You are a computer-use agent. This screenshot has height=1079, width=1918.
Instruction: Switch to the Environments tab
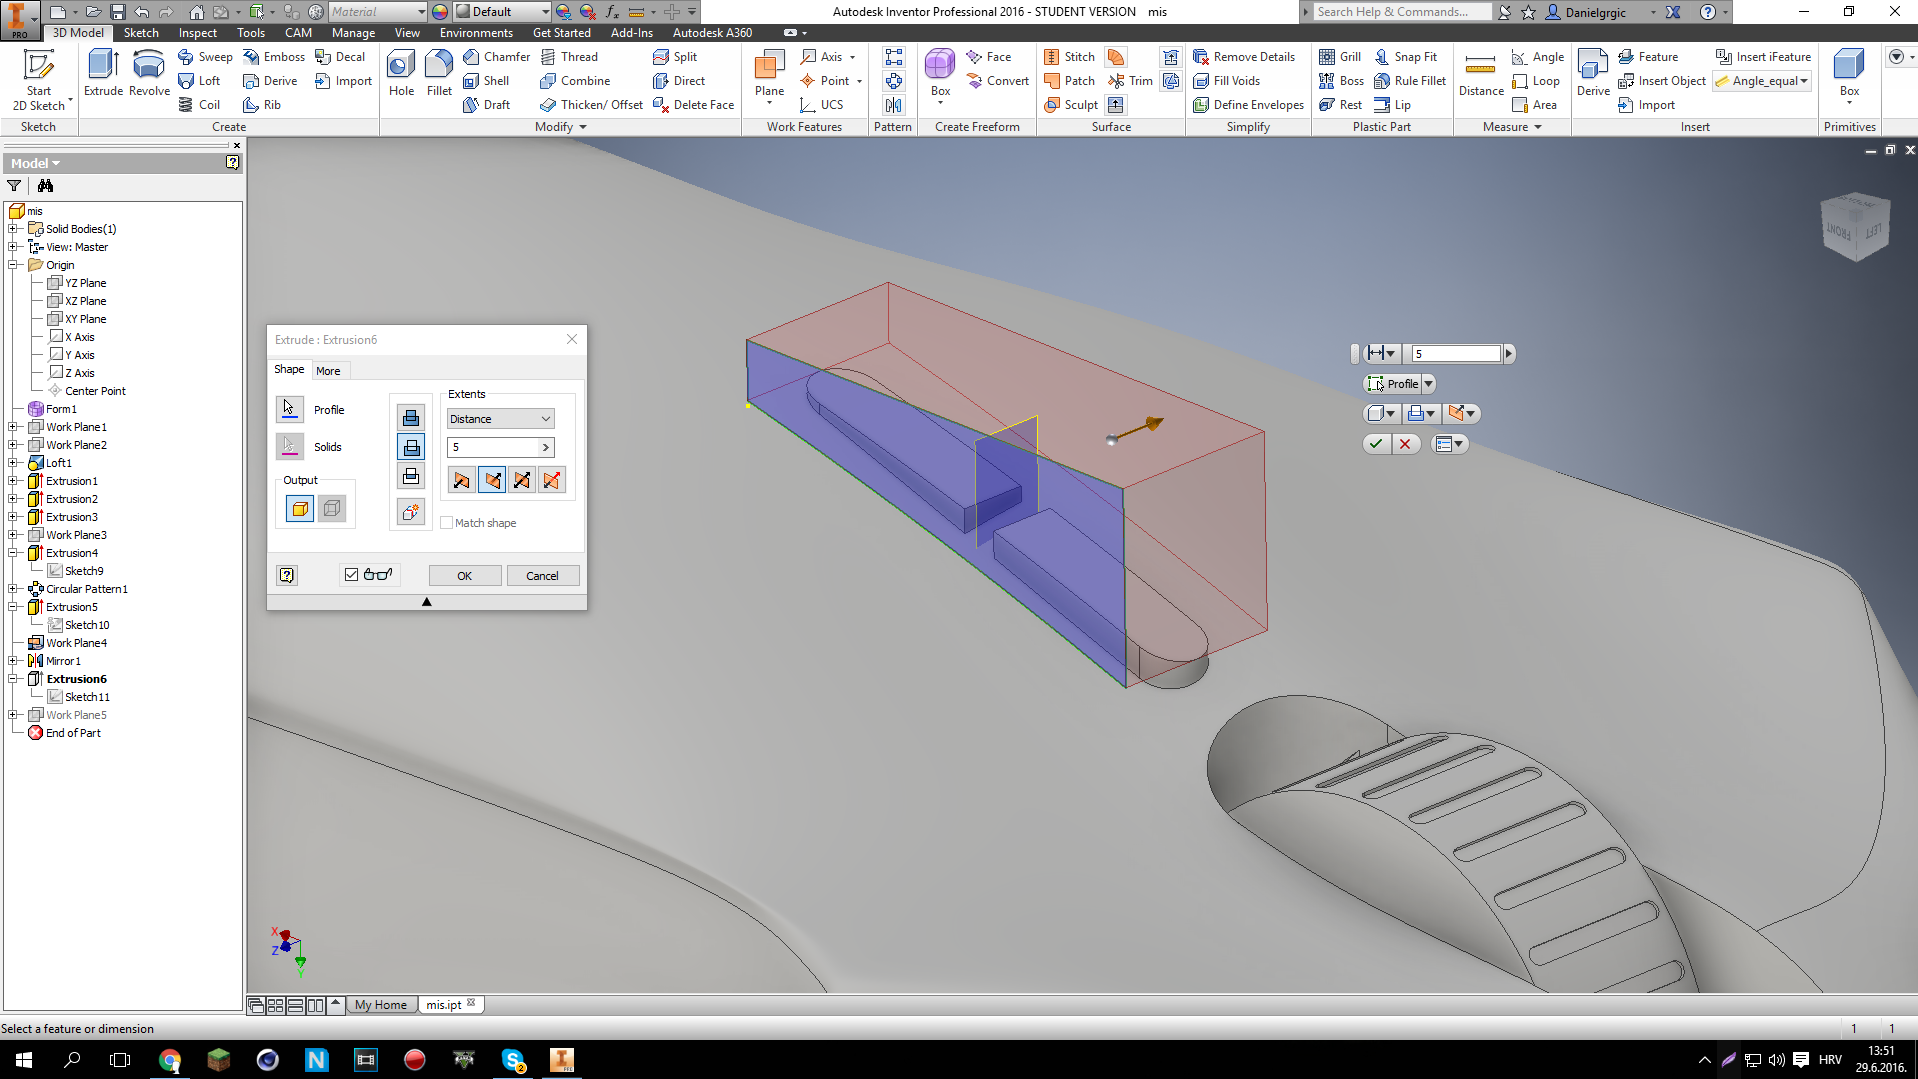click(476, 33)
